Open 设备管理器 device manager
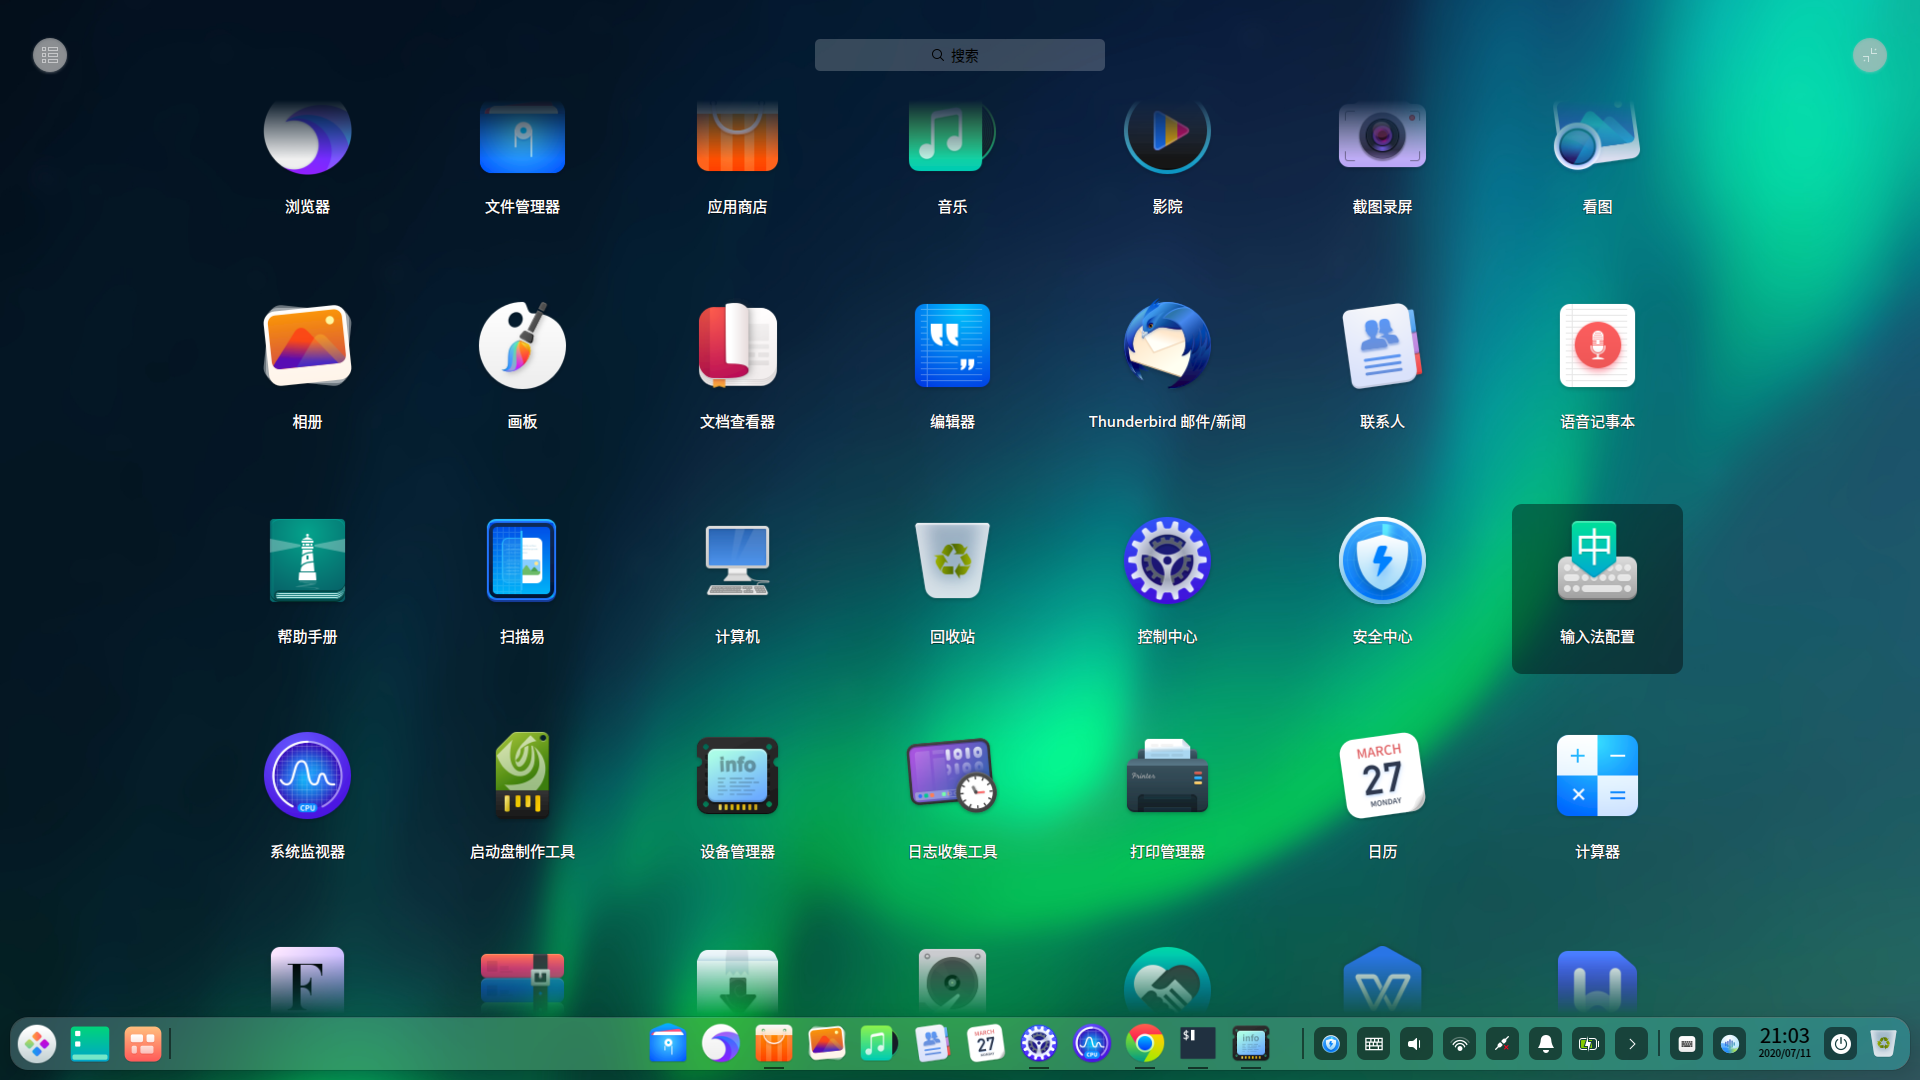This screenshot has height=1080, width=1920. coord(737,776)
